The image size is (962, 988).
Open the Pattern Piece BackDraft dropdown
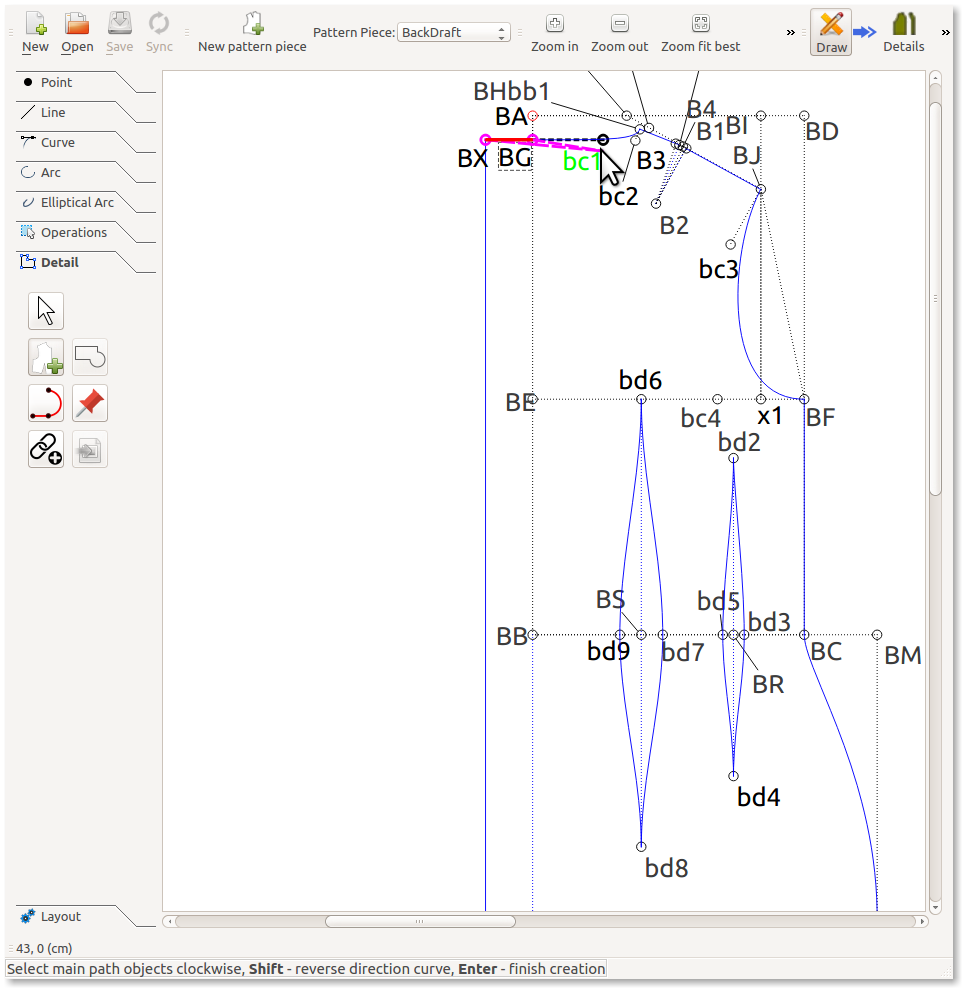pos(455,33)
